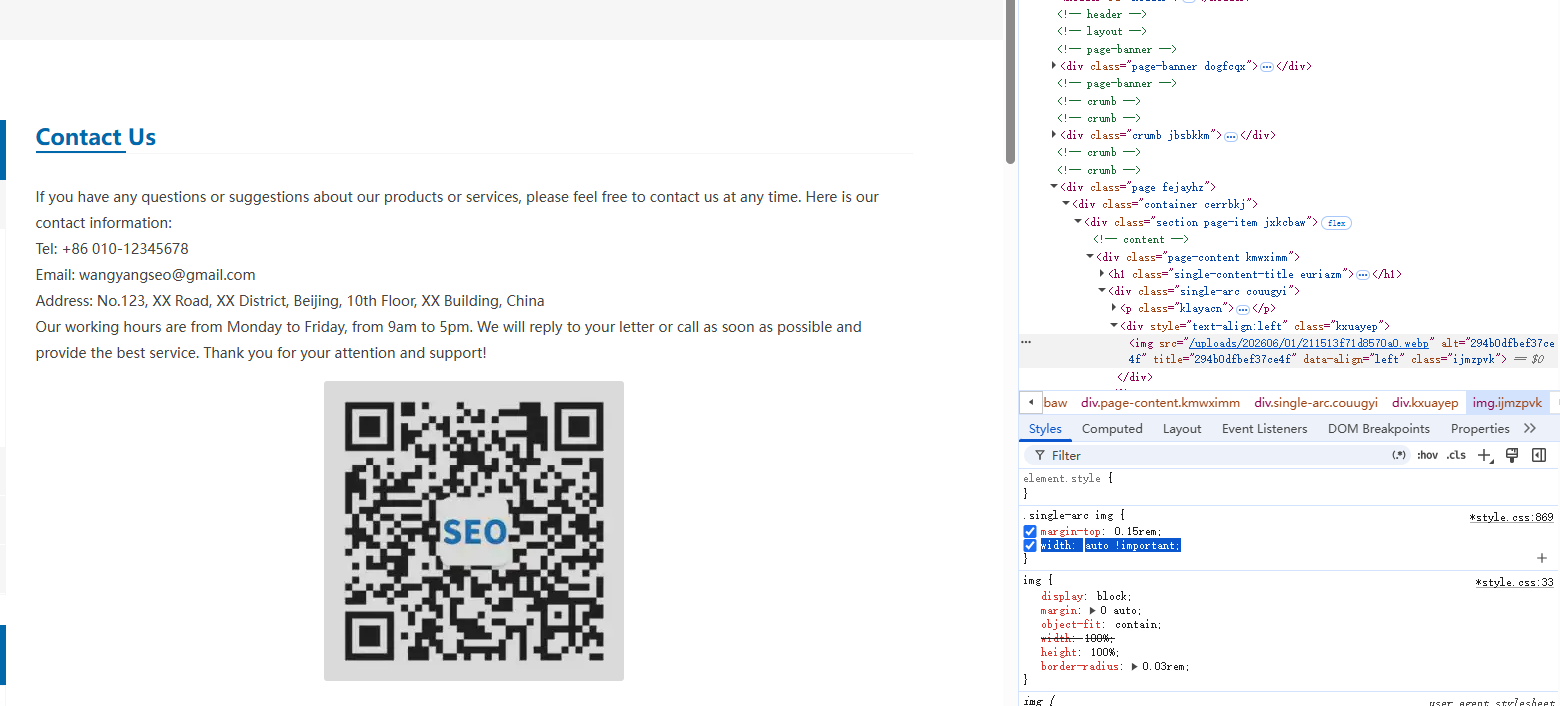Click the SEO QR code image
The image size is (1560, 706).
[474, 531]
